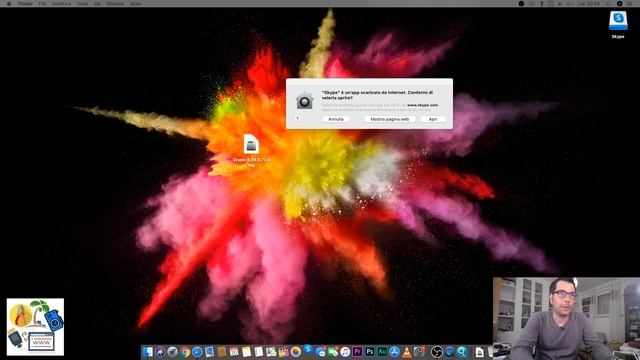Launch Adobe Premiere Pro from the Dock
This screenshot has width=640, height=360.
pyautogui.click(x=358, y=352)
